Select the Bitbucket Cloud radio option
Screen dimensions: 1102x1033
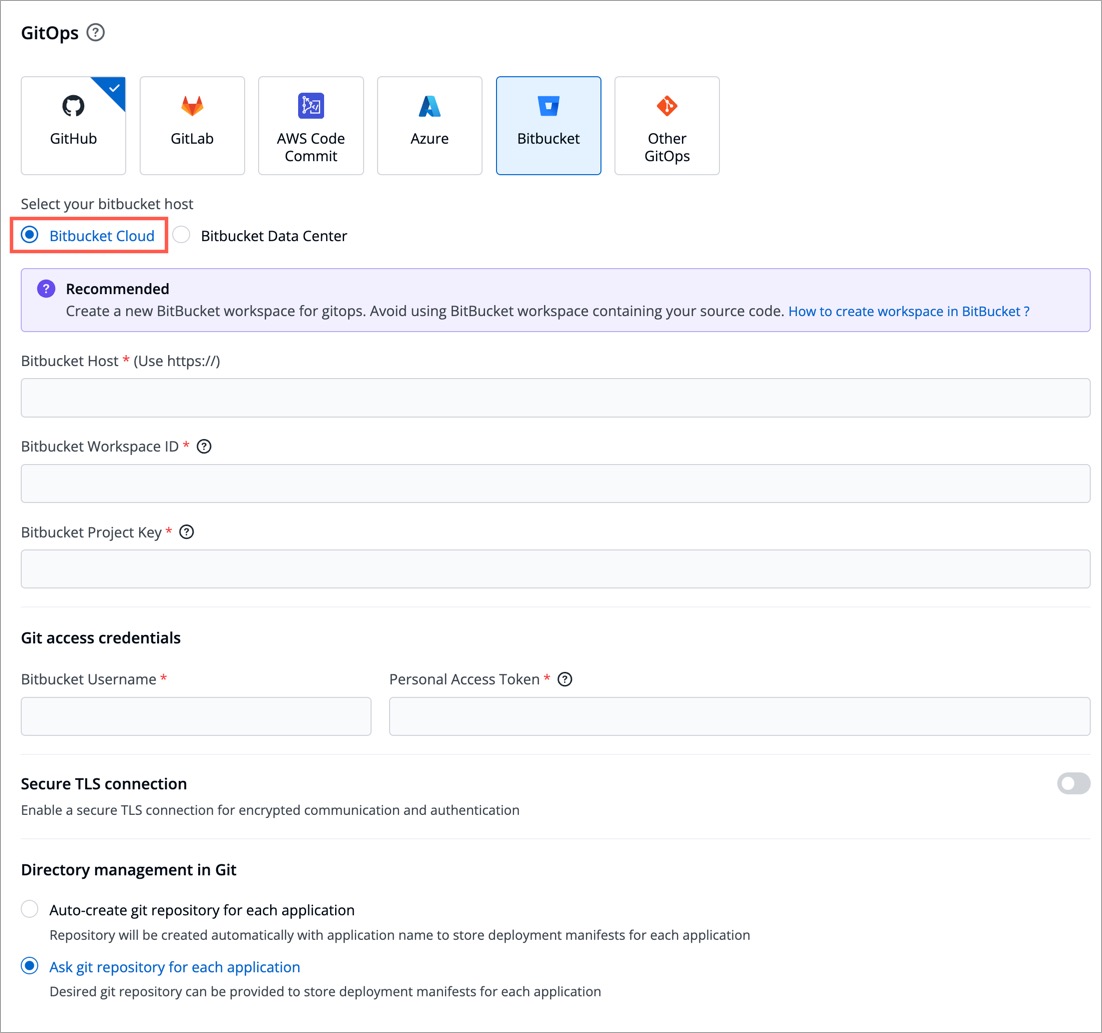(30, 236)
